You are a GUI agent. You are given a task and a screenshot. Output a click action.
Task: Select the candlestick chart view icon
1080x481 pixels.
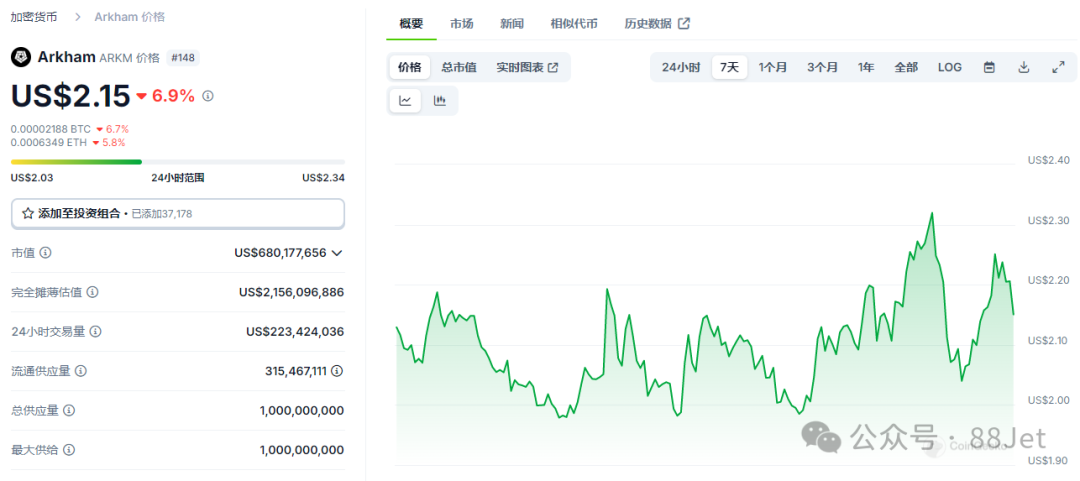pyautogui.click(x=439, y=101)
